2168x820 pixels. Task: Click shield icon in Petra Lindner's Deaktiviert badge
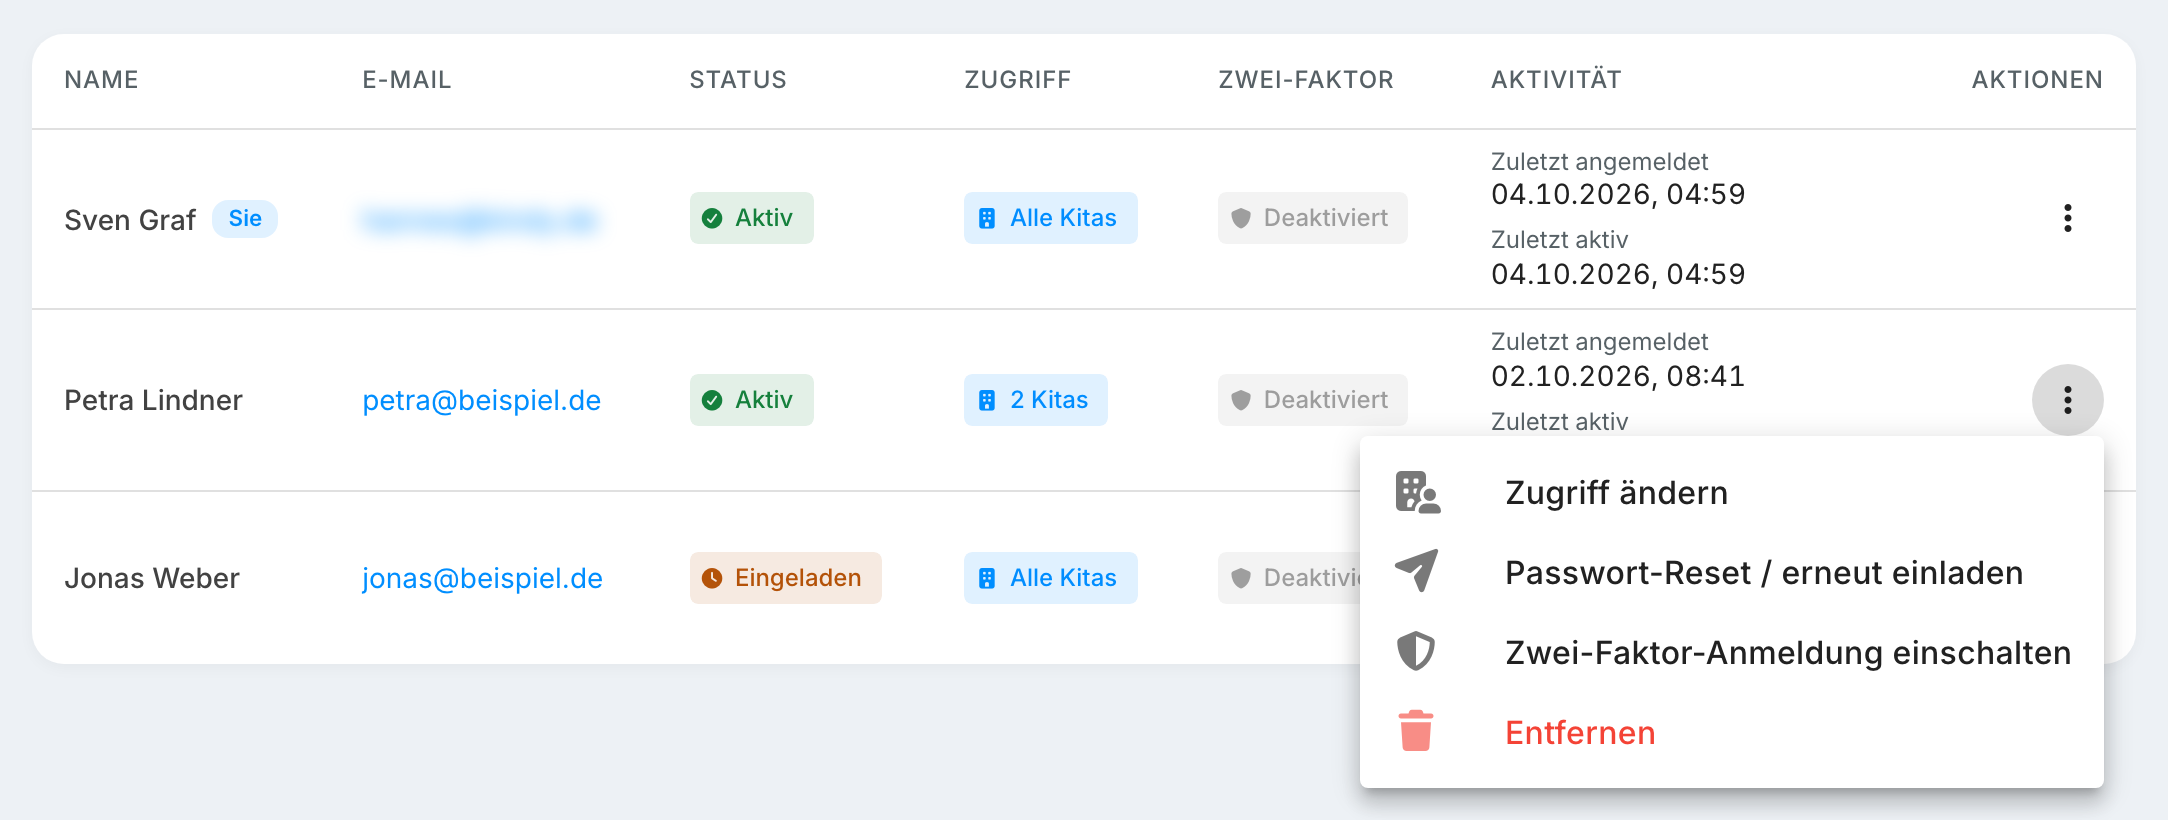[x=1241, y=400]
